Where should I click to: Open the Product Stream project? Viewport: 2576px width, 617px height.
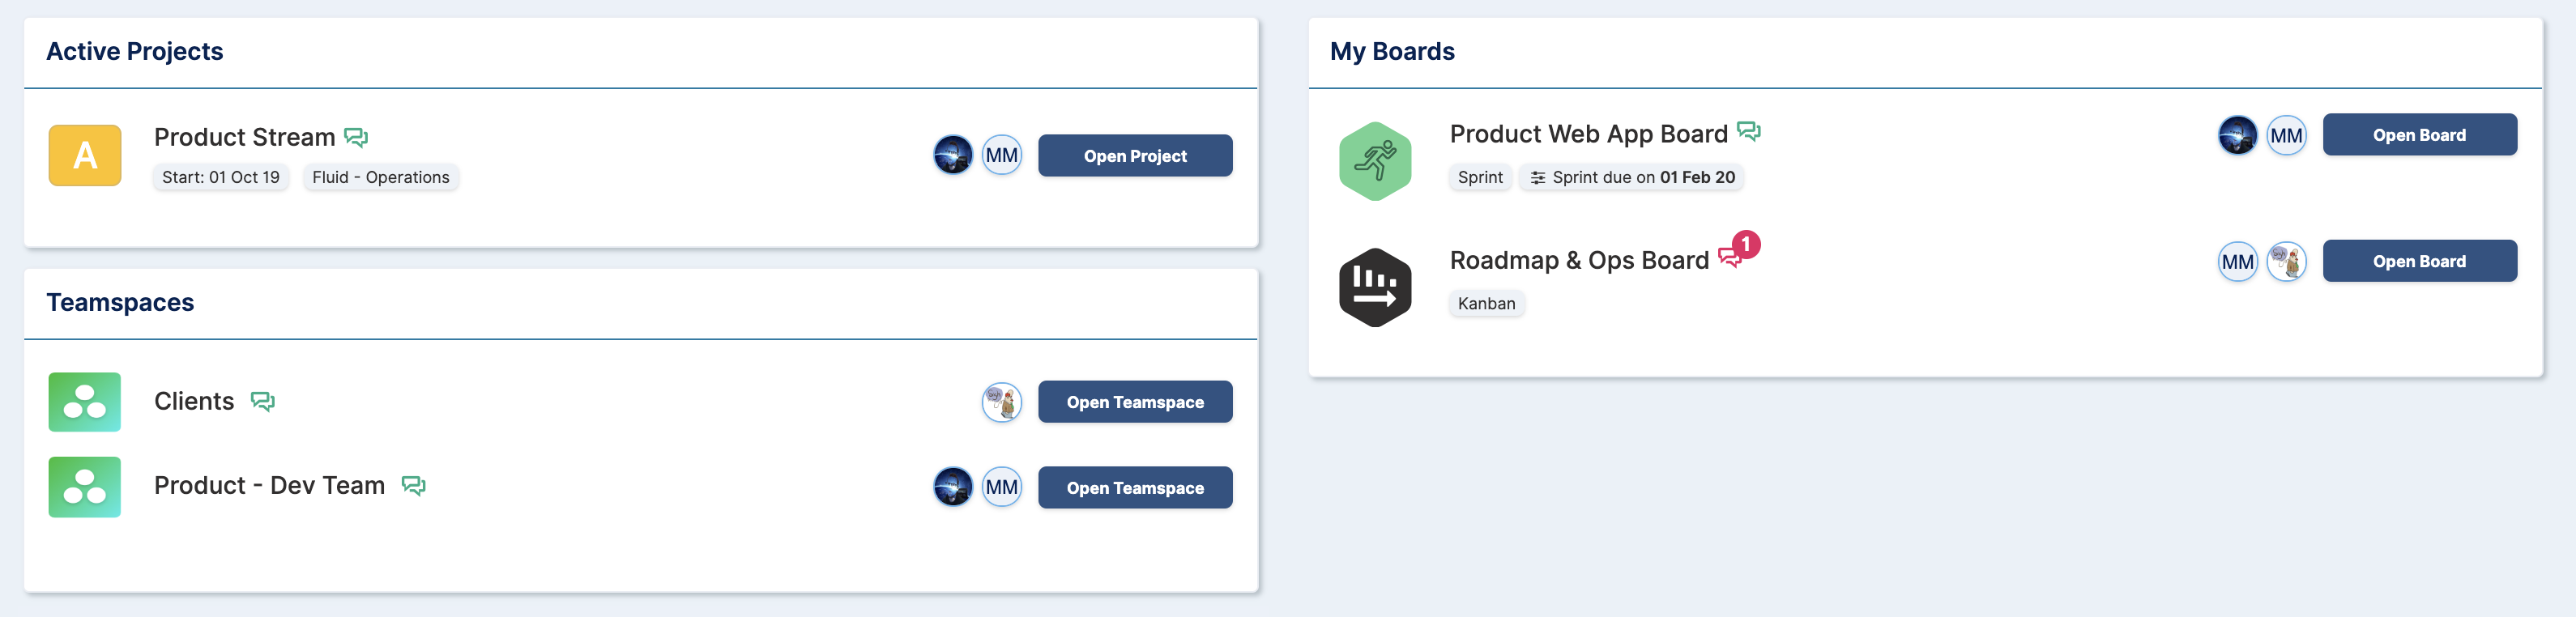(1135, 156)
